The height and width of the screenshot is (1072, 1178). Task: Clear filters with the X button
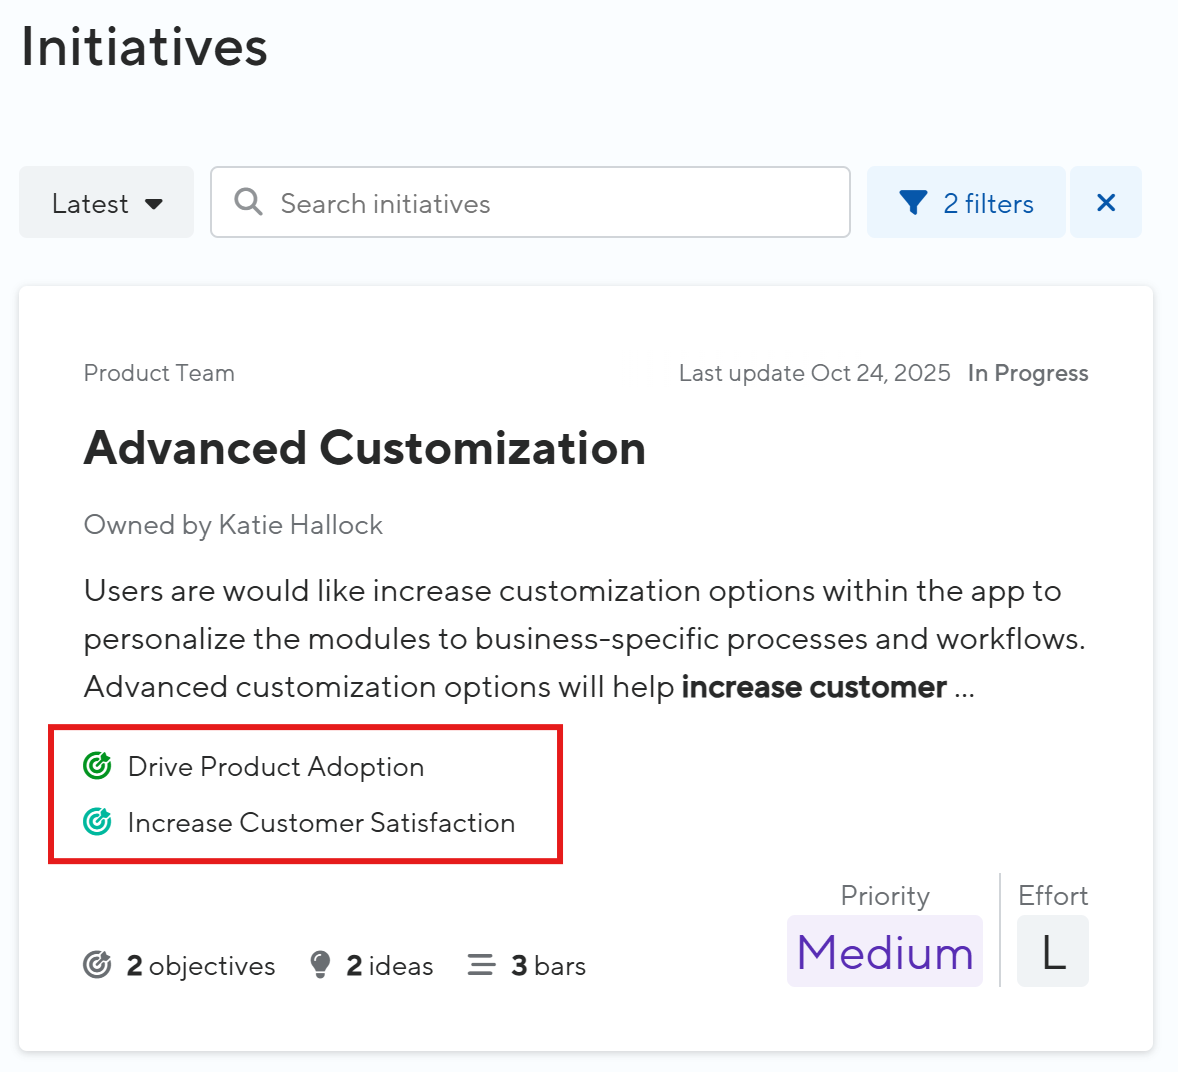[1106, 203]
